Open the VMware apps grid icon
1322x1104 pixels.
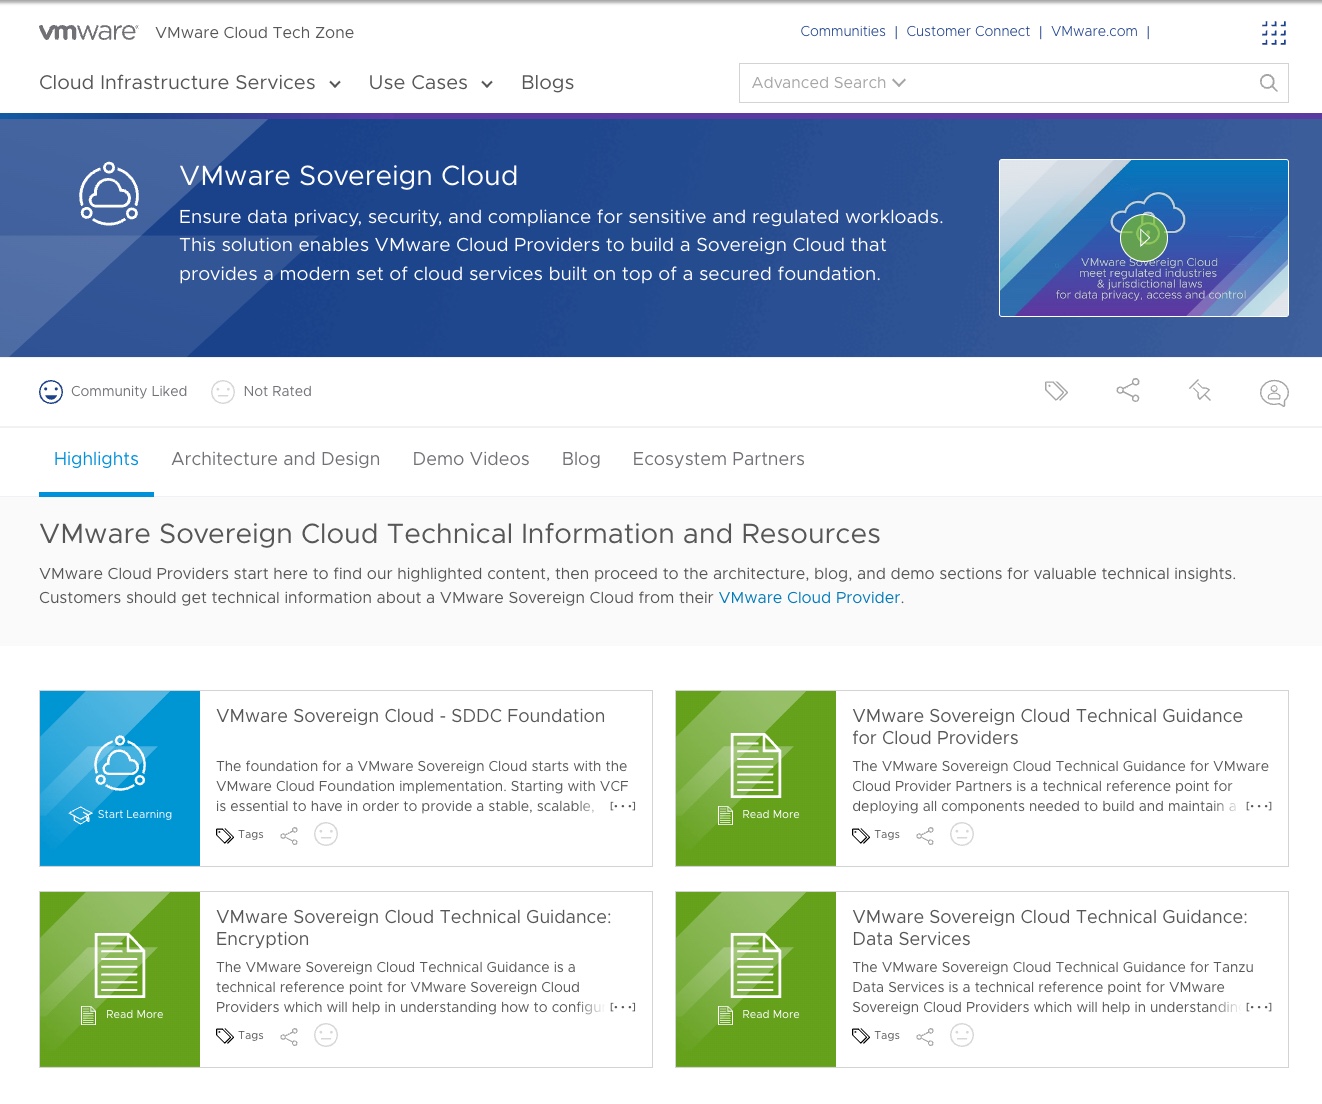pyautogui.click(x=1273, y=33)
